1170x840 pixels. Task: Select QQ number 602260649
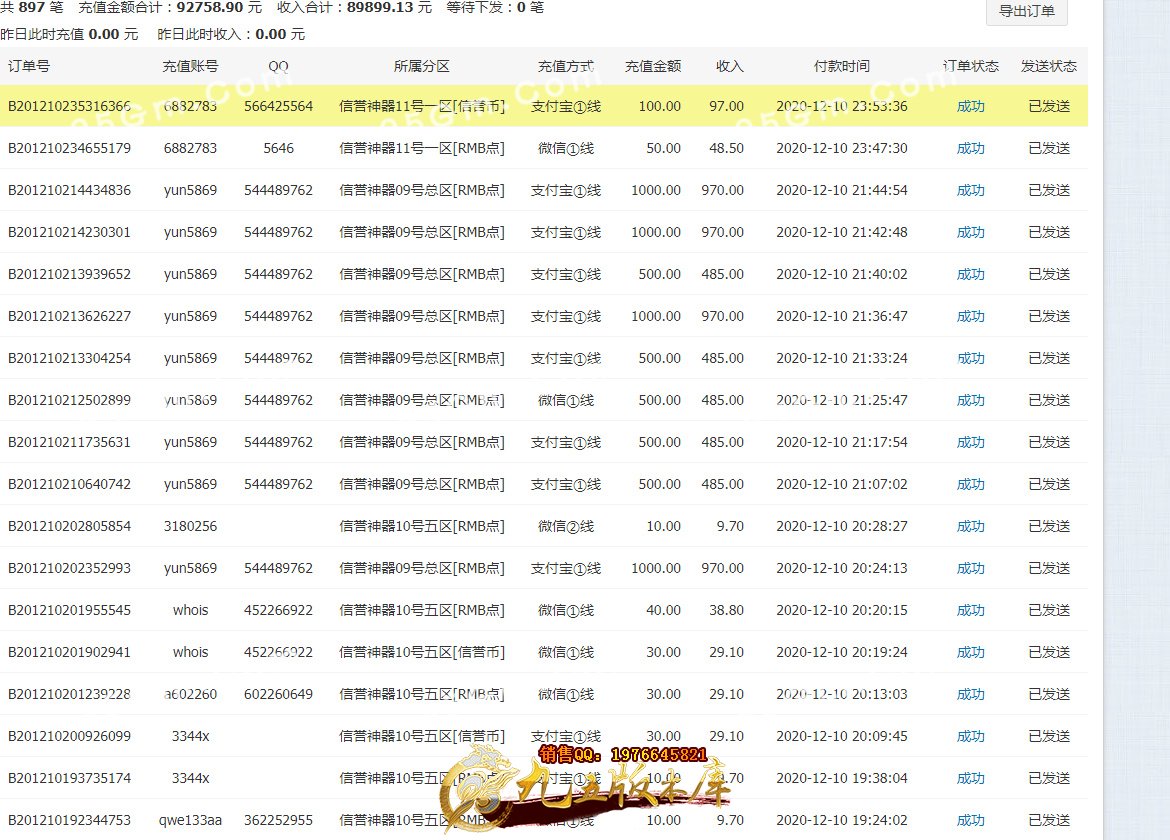coord(278,694)
